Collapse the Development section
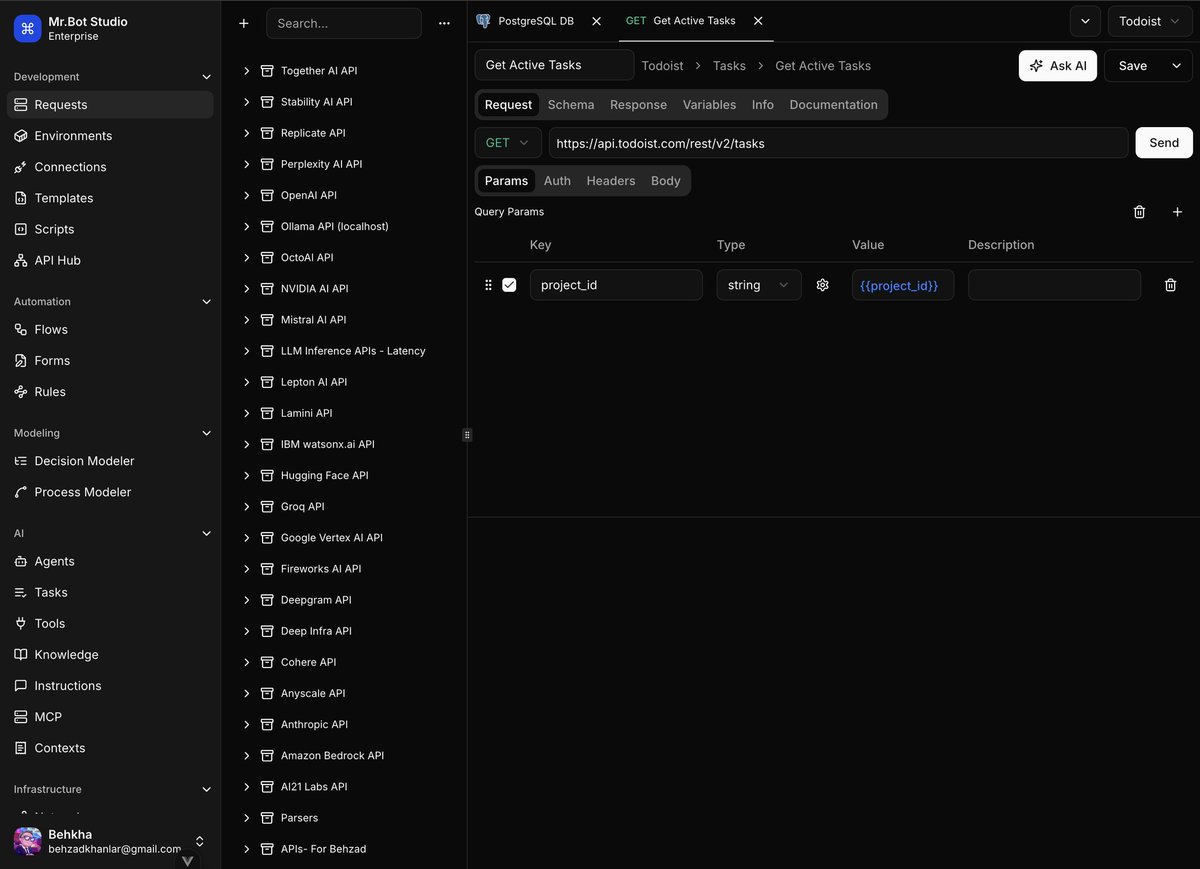1200x869 pixels. click(x=207, y=77)
